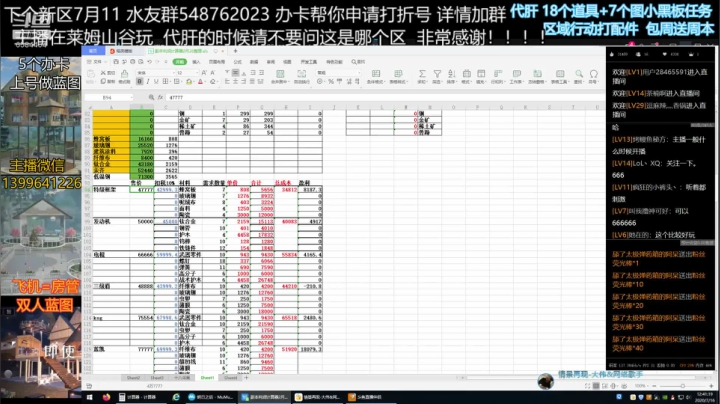Click the Filter funnel icon
Viewport: 720px width, 404px height.
437,74
